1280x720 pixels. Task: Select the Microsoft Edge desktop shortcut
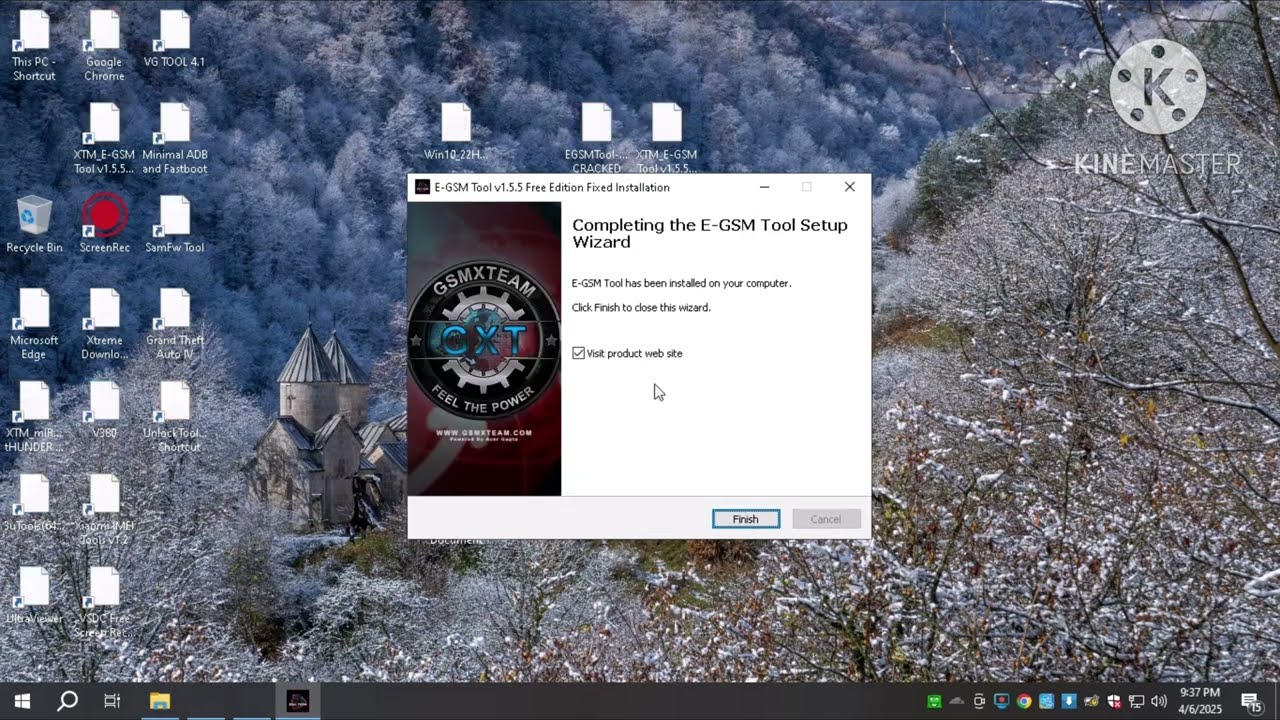click(x=34, y=325)
